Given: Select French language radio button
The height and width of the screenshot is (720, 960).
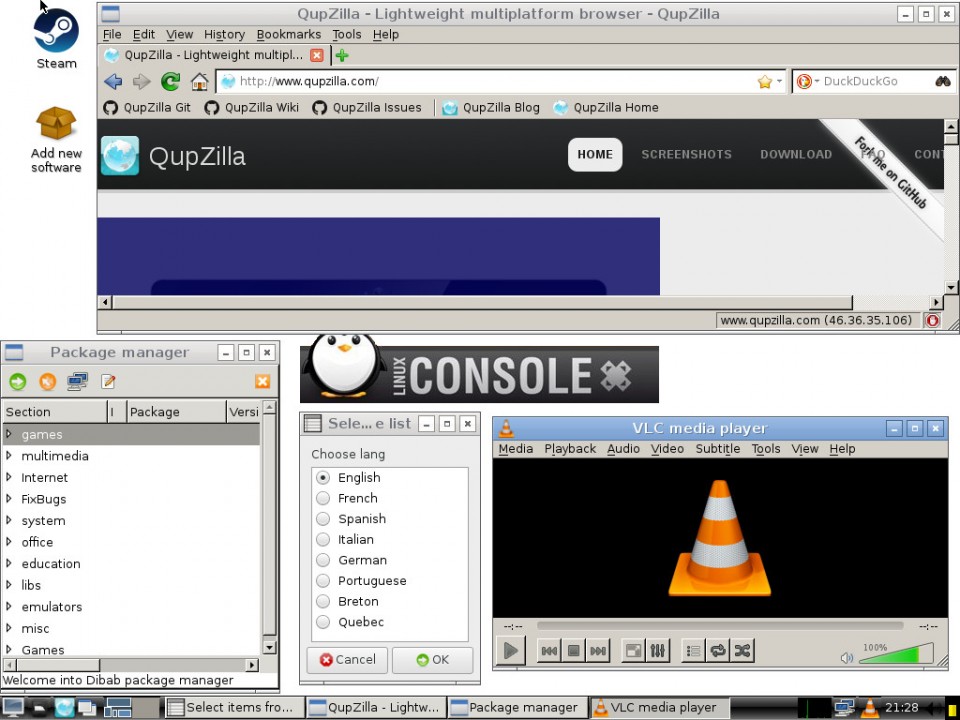Looking at the screenshot, I should click(x=323, y=498).
